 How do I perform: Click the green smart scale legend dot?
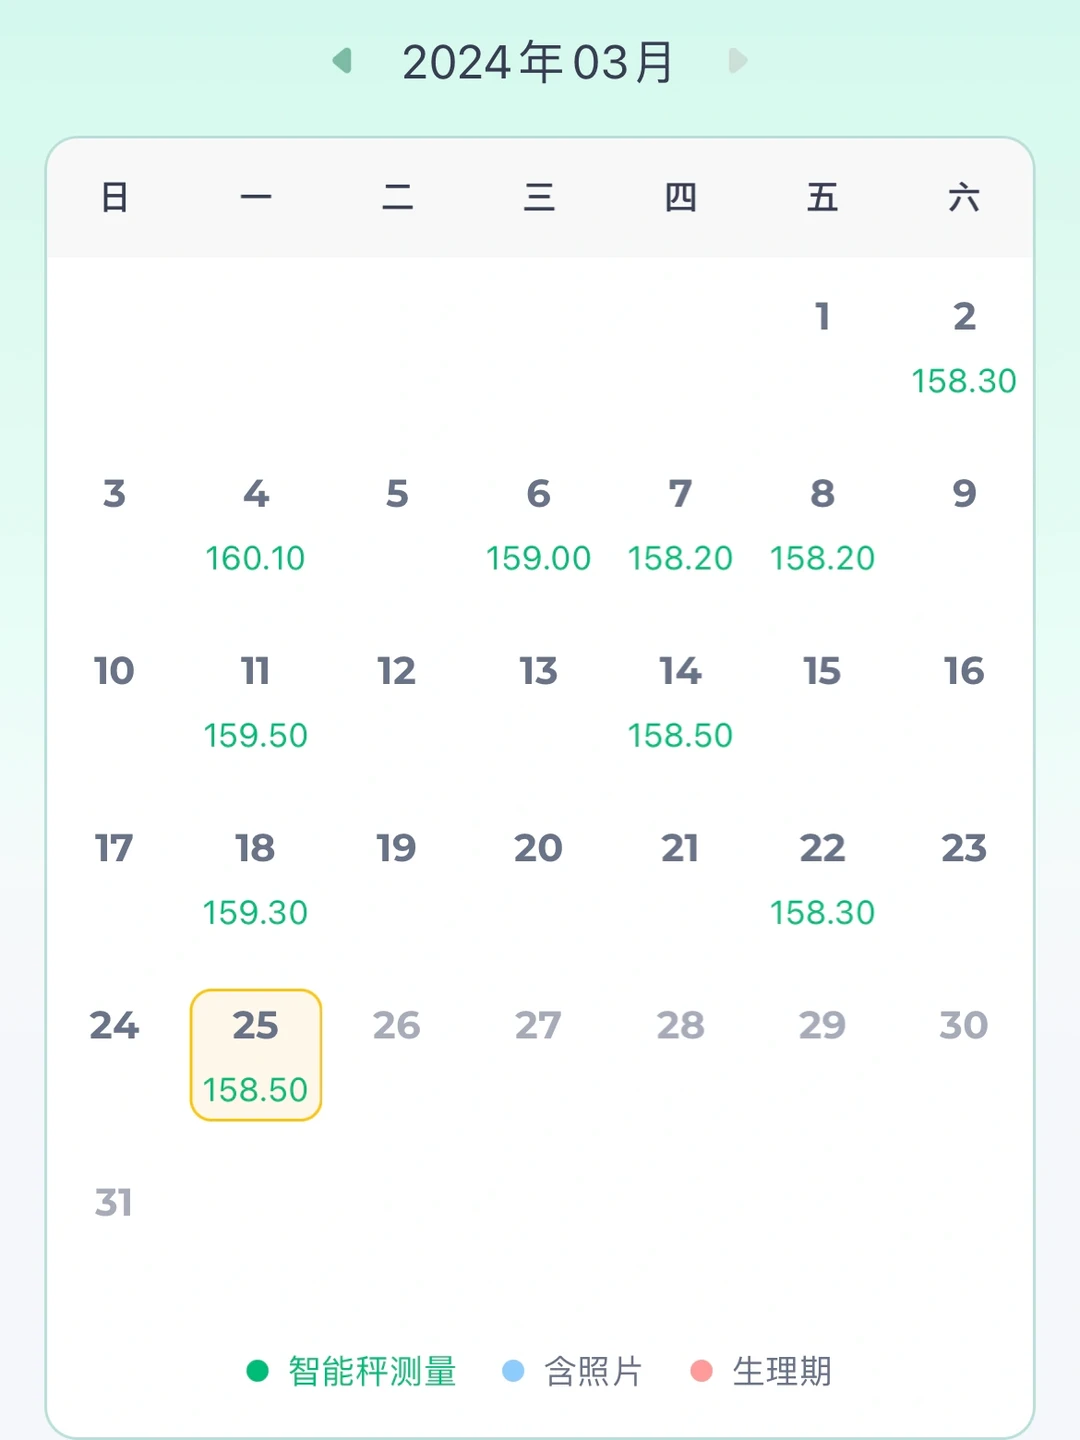257,1371
